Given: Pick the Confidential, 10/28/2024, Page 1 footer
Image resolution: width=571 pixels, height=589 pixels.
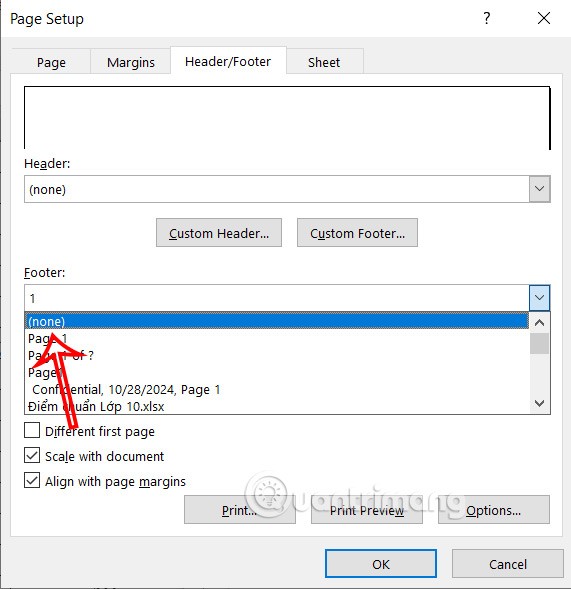Looking at the screenshot, I should coord(277,389).
